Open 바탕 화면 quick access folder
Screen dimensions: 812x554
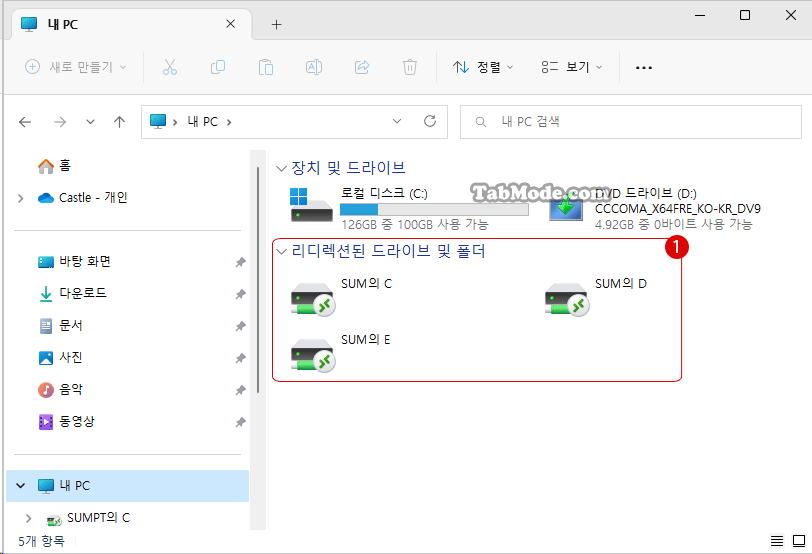coord(75,261)
